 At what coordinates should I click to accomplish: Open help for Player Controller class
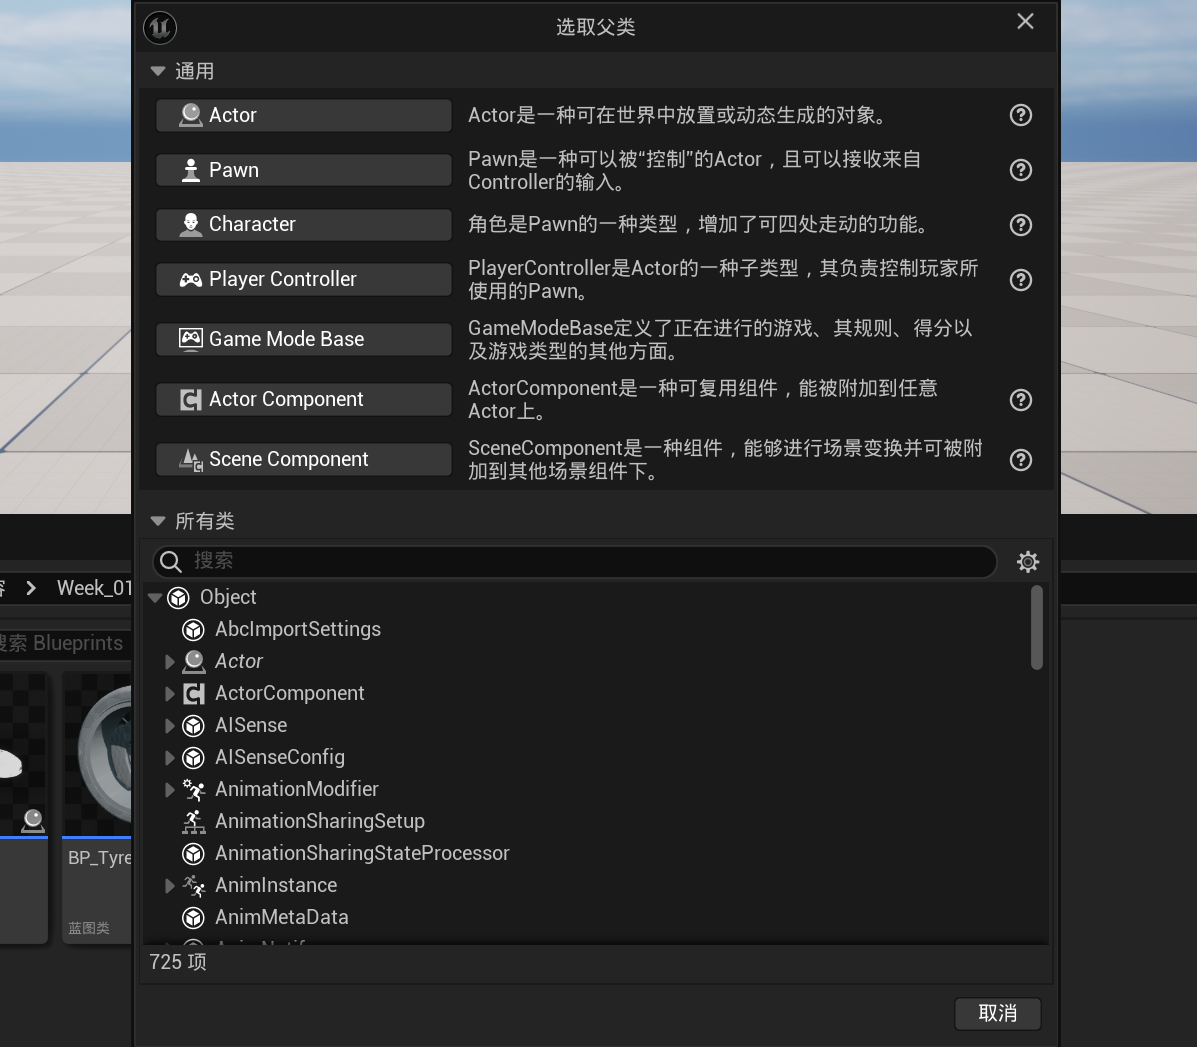pos(1021,280)
